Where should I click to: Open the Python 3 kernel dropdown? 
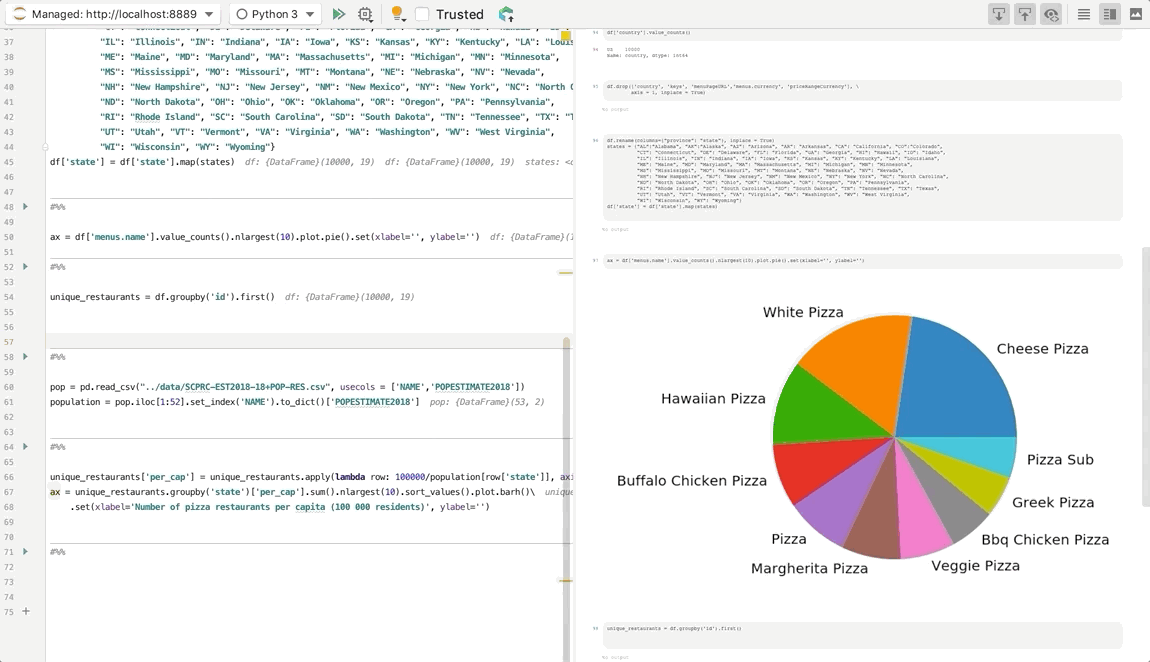(x=275, y=14)
